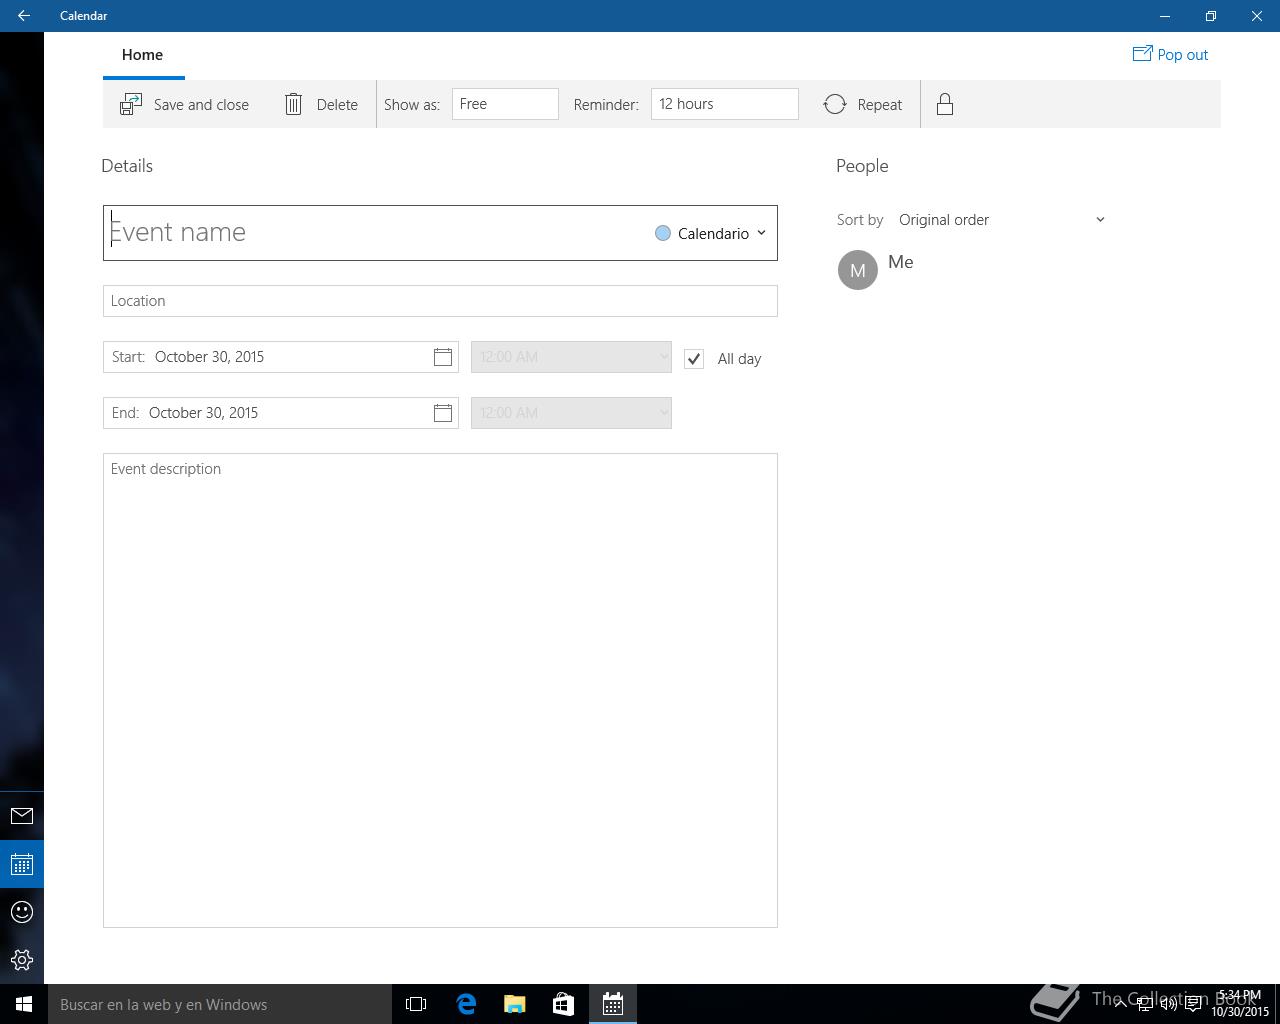Open Reminder 12 hours dropdown
Viewport: 1280px width, 1024px height.
[725, 104]
